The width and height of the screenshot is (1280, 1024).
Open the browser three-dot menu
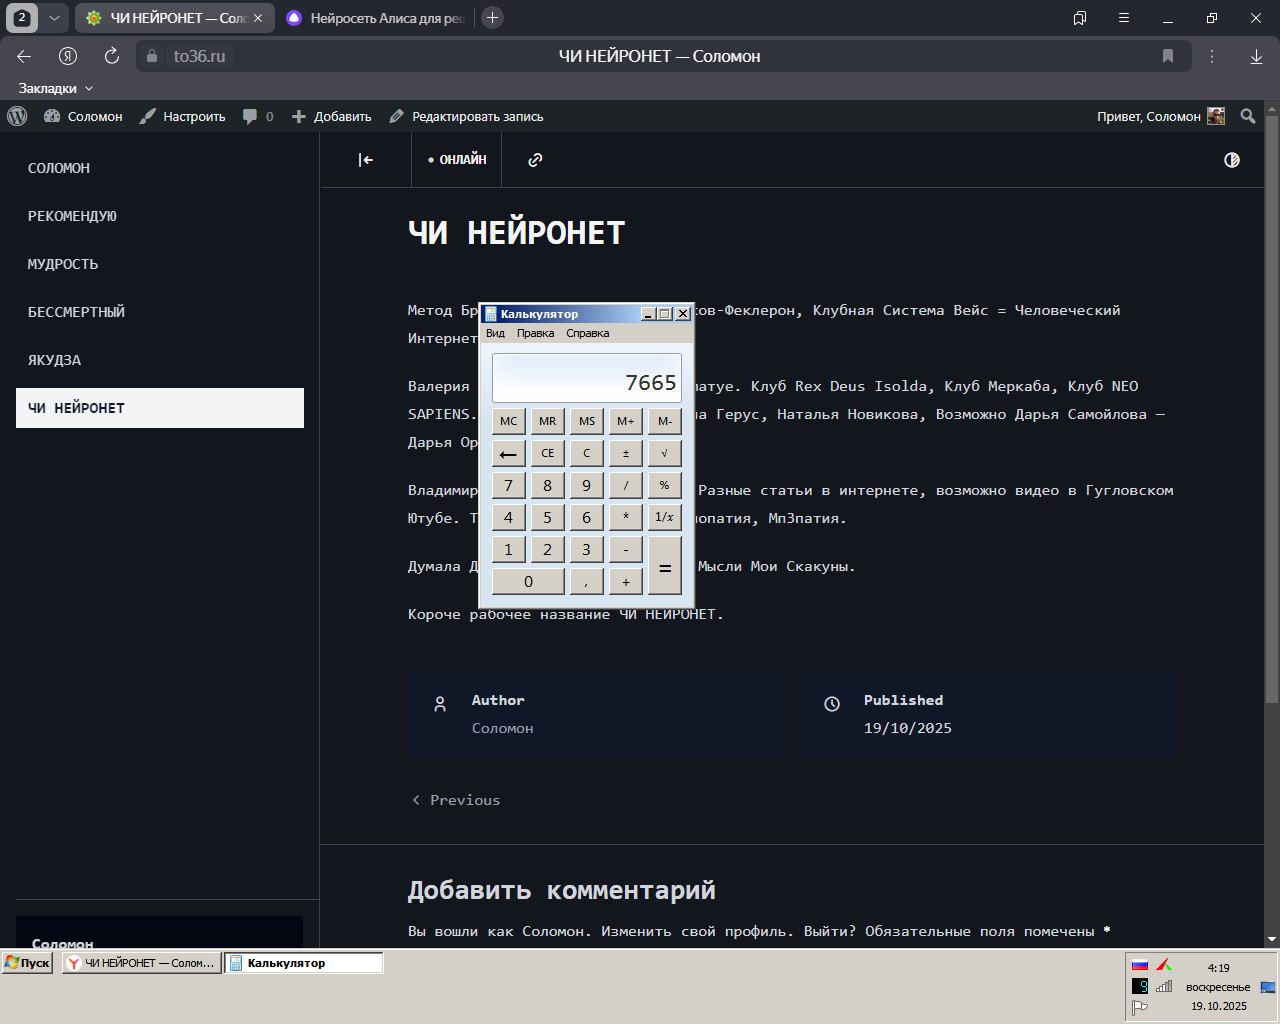[x=1212, y=56]
